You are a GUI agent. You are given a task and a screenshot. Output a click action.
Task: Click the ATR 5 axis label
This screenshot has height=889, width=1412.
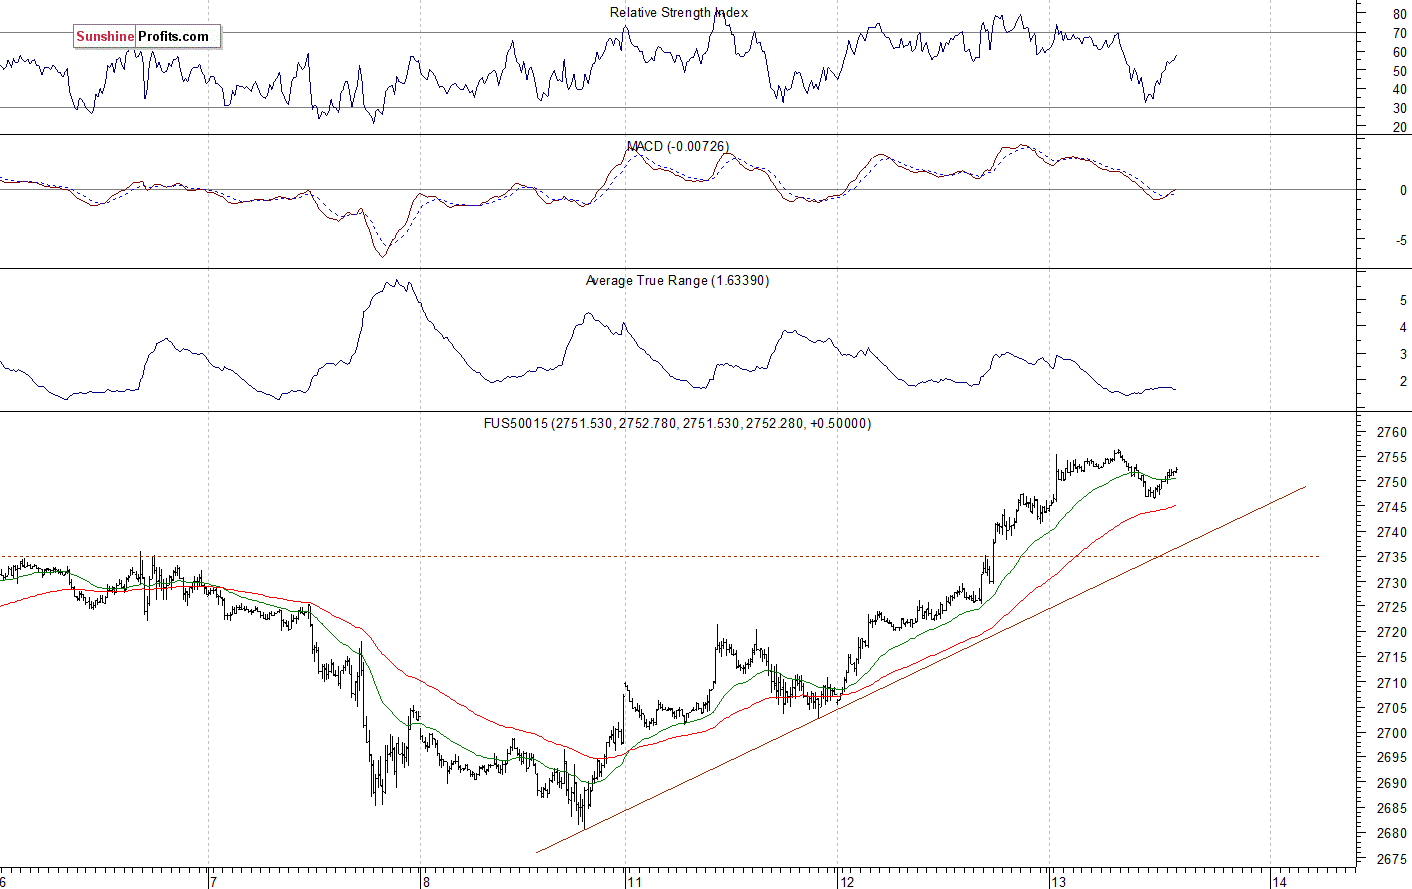click(1403, 301)
